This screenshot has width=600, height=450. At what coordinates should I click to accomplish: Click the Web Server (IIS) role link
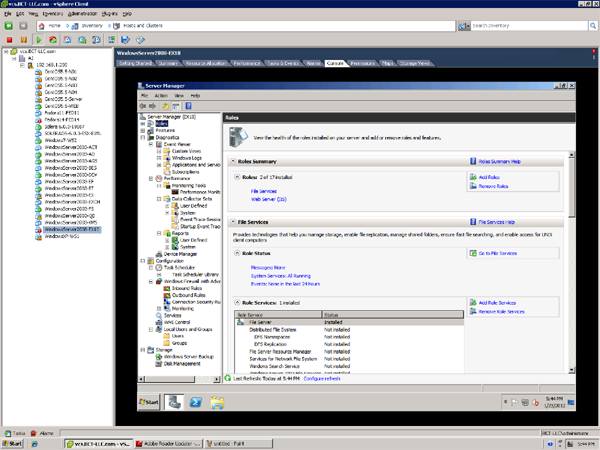click(269, 199)
